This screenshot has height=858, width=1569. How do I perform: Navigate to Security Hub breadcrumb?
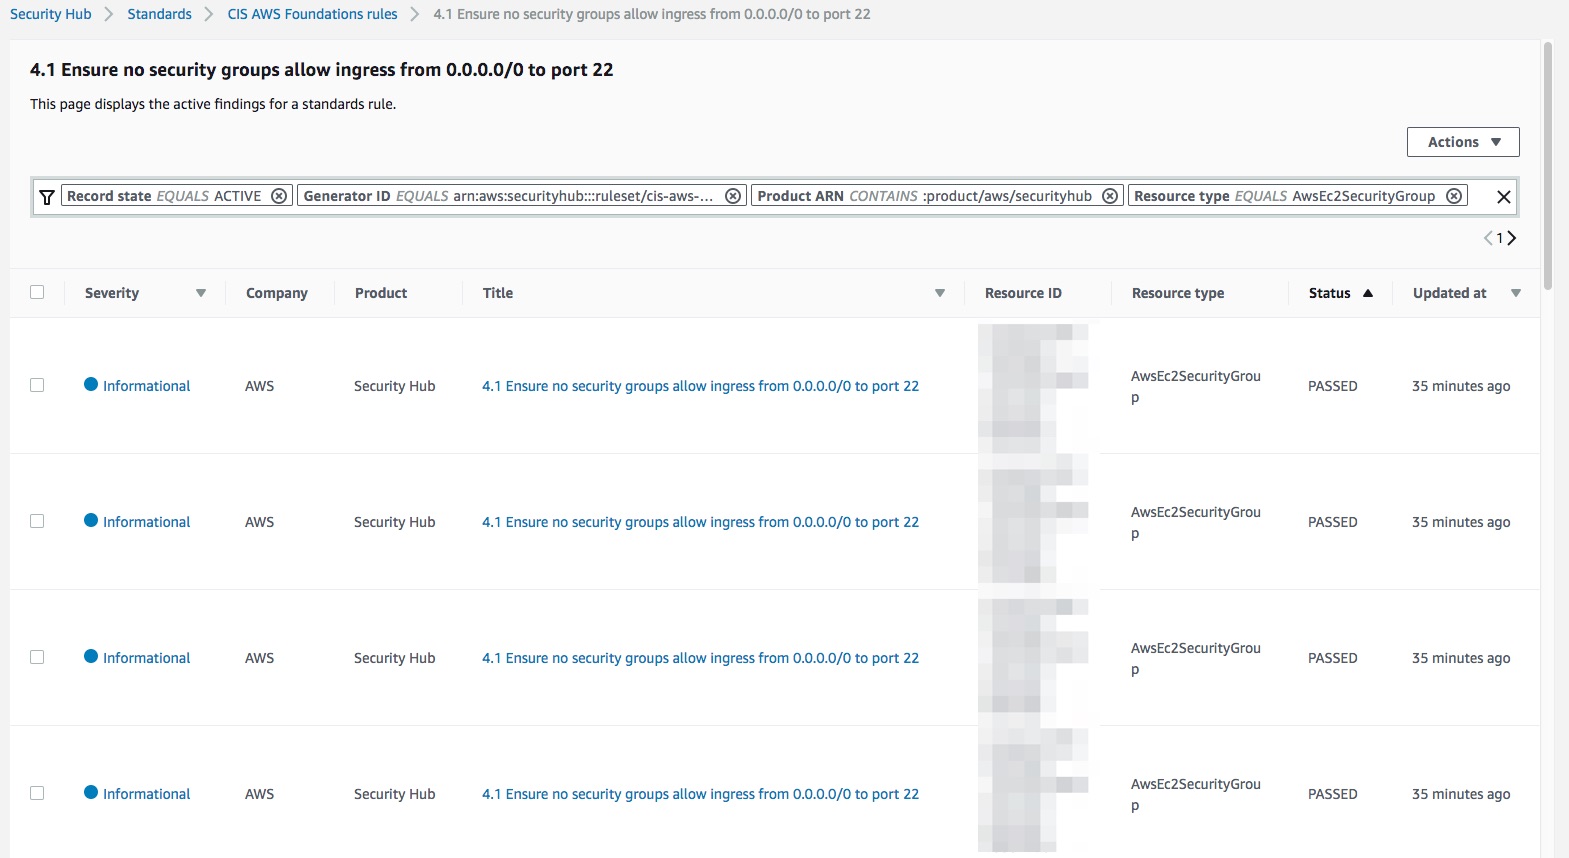(50, 14)
